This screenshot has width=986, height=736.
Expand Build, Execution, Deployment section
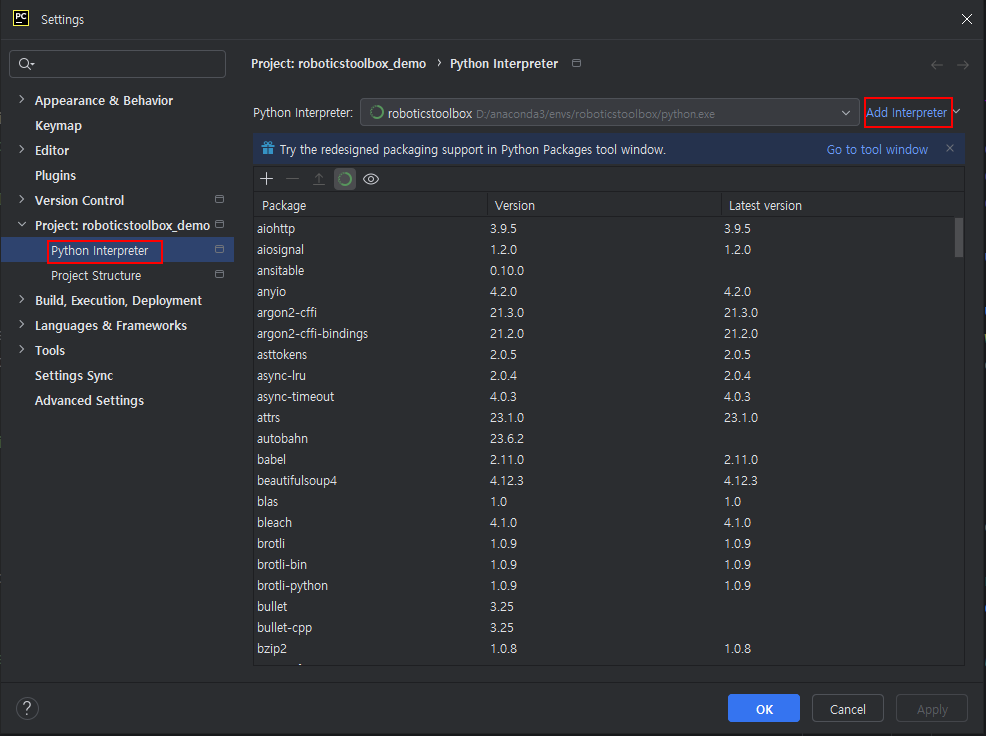pos(22,299)
